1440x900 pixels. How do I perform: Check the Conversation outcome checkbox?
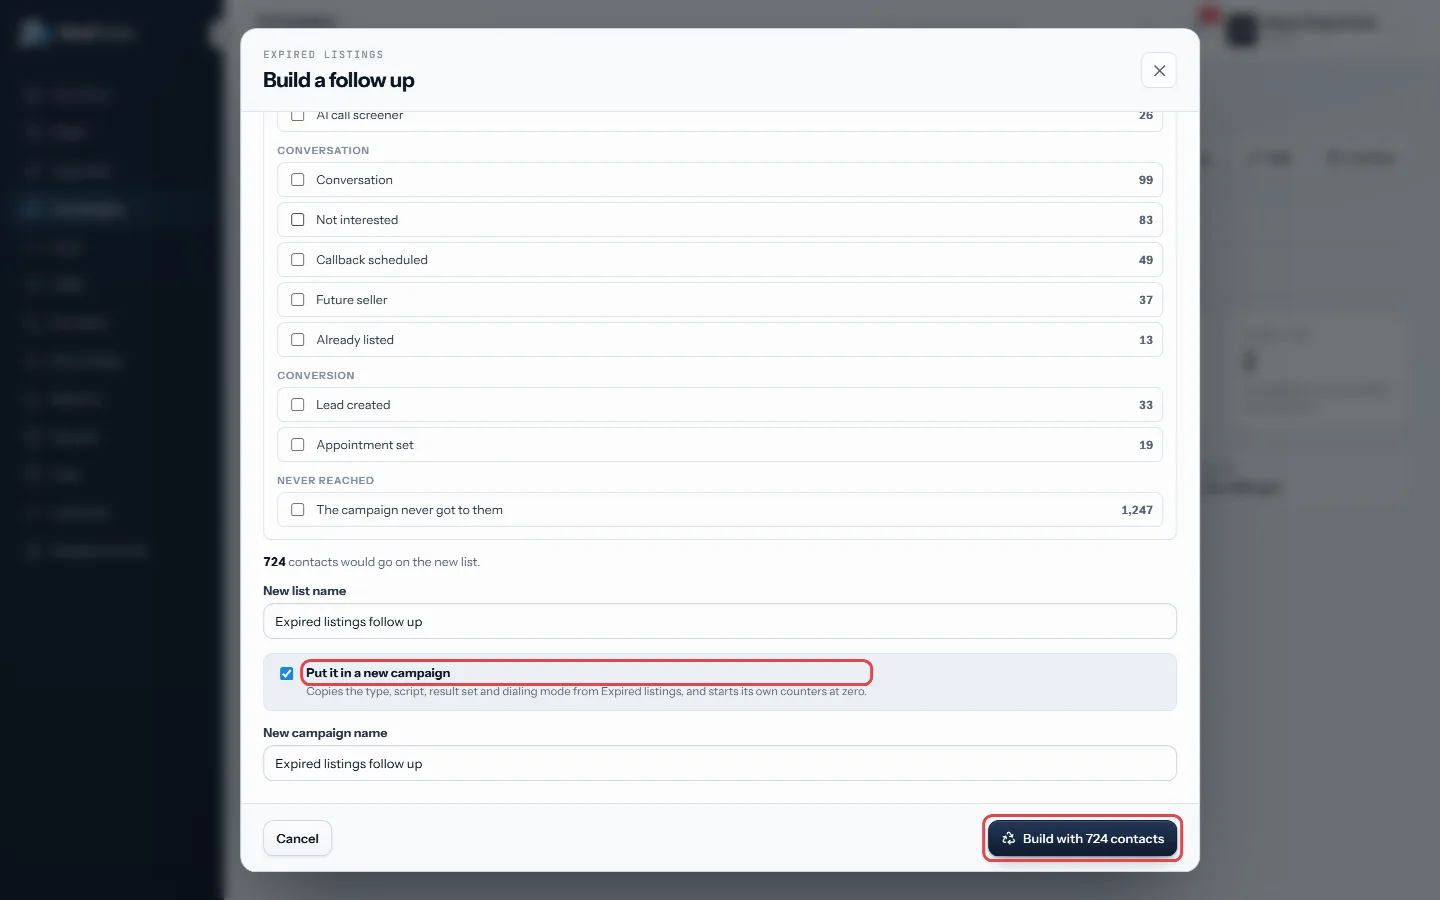tap(298, 180)
